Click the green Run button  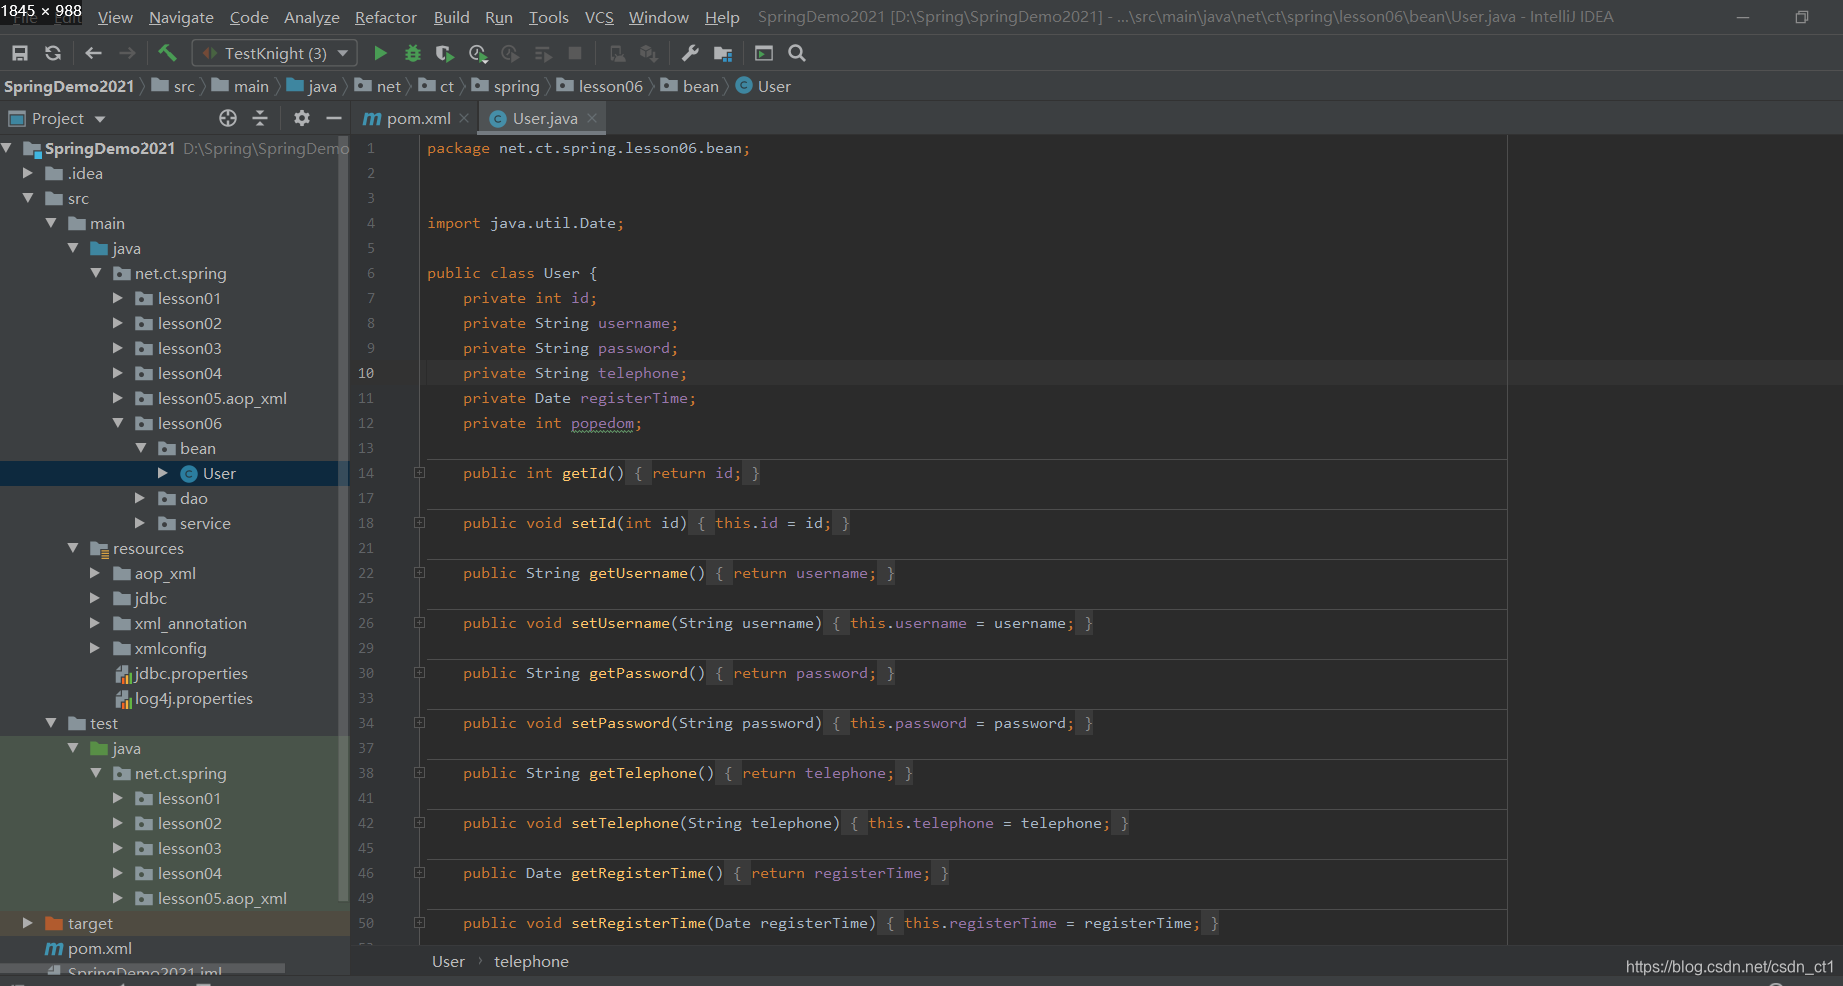point(380,53)
